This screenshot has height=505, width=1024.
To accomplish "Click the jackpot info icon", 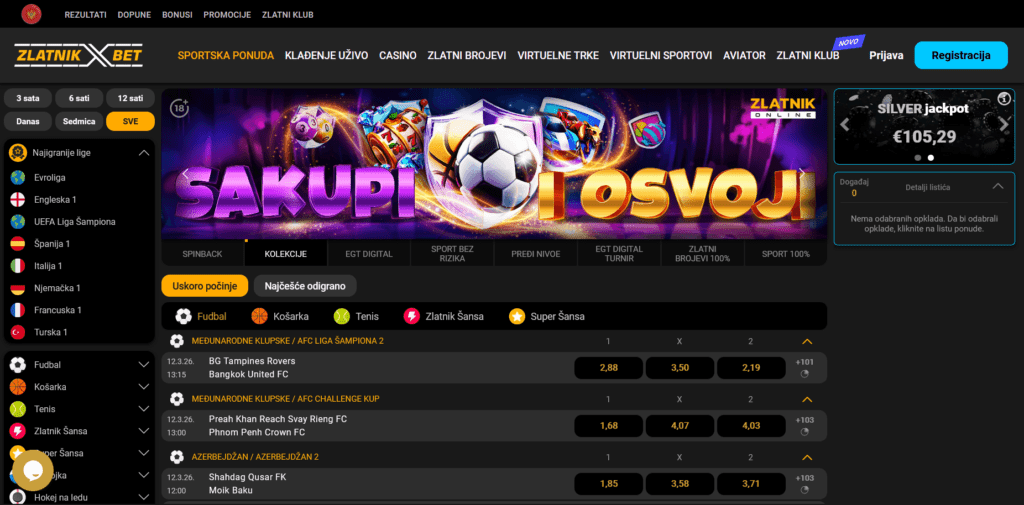I will click(1004, 99).
